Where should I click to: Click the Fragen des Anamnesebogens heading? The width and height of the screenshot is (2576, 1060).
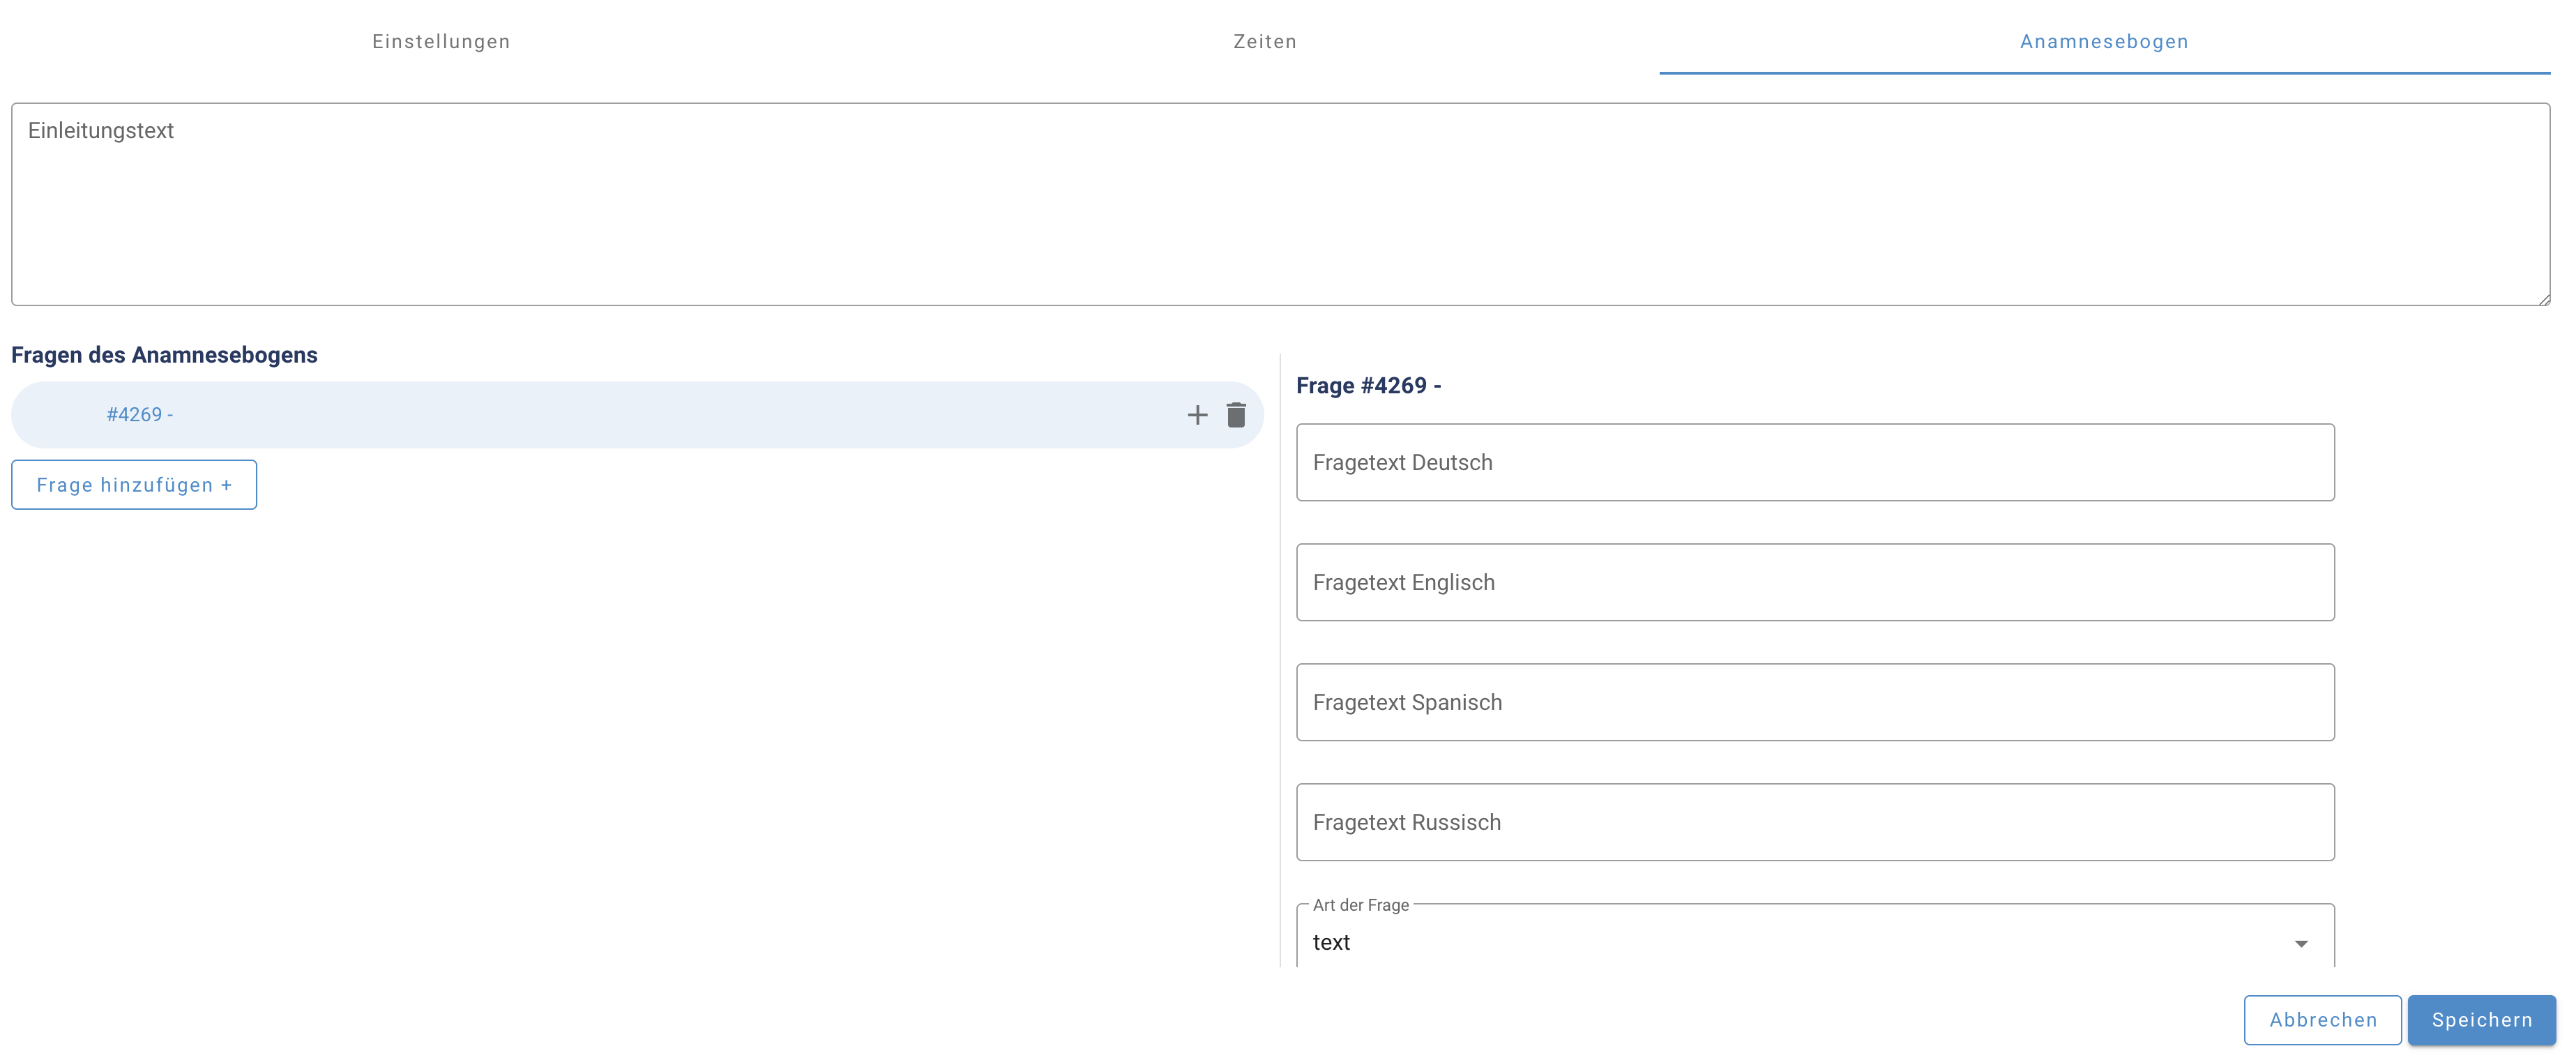coord(164,355)
